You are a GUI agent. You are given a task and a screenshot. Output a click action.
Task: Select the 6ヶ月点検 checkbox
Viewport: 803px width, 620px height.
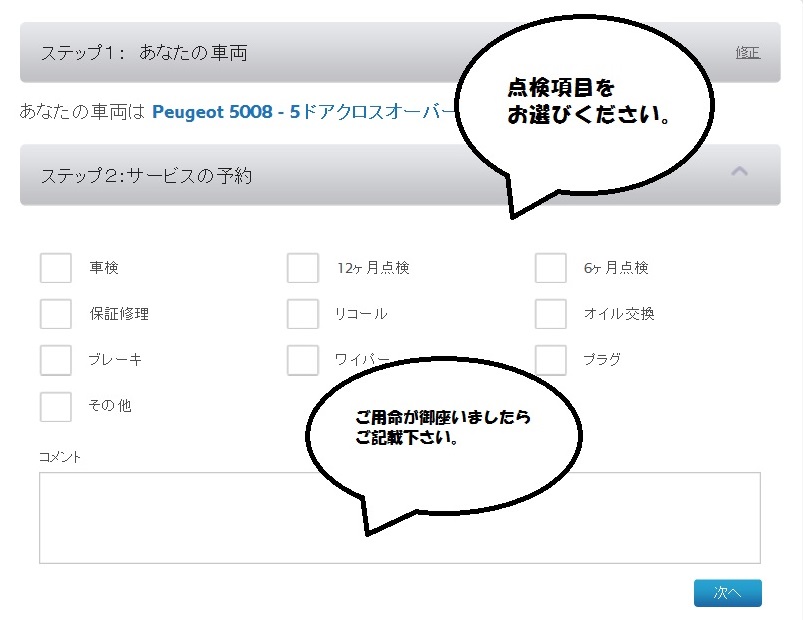[550, 267]
